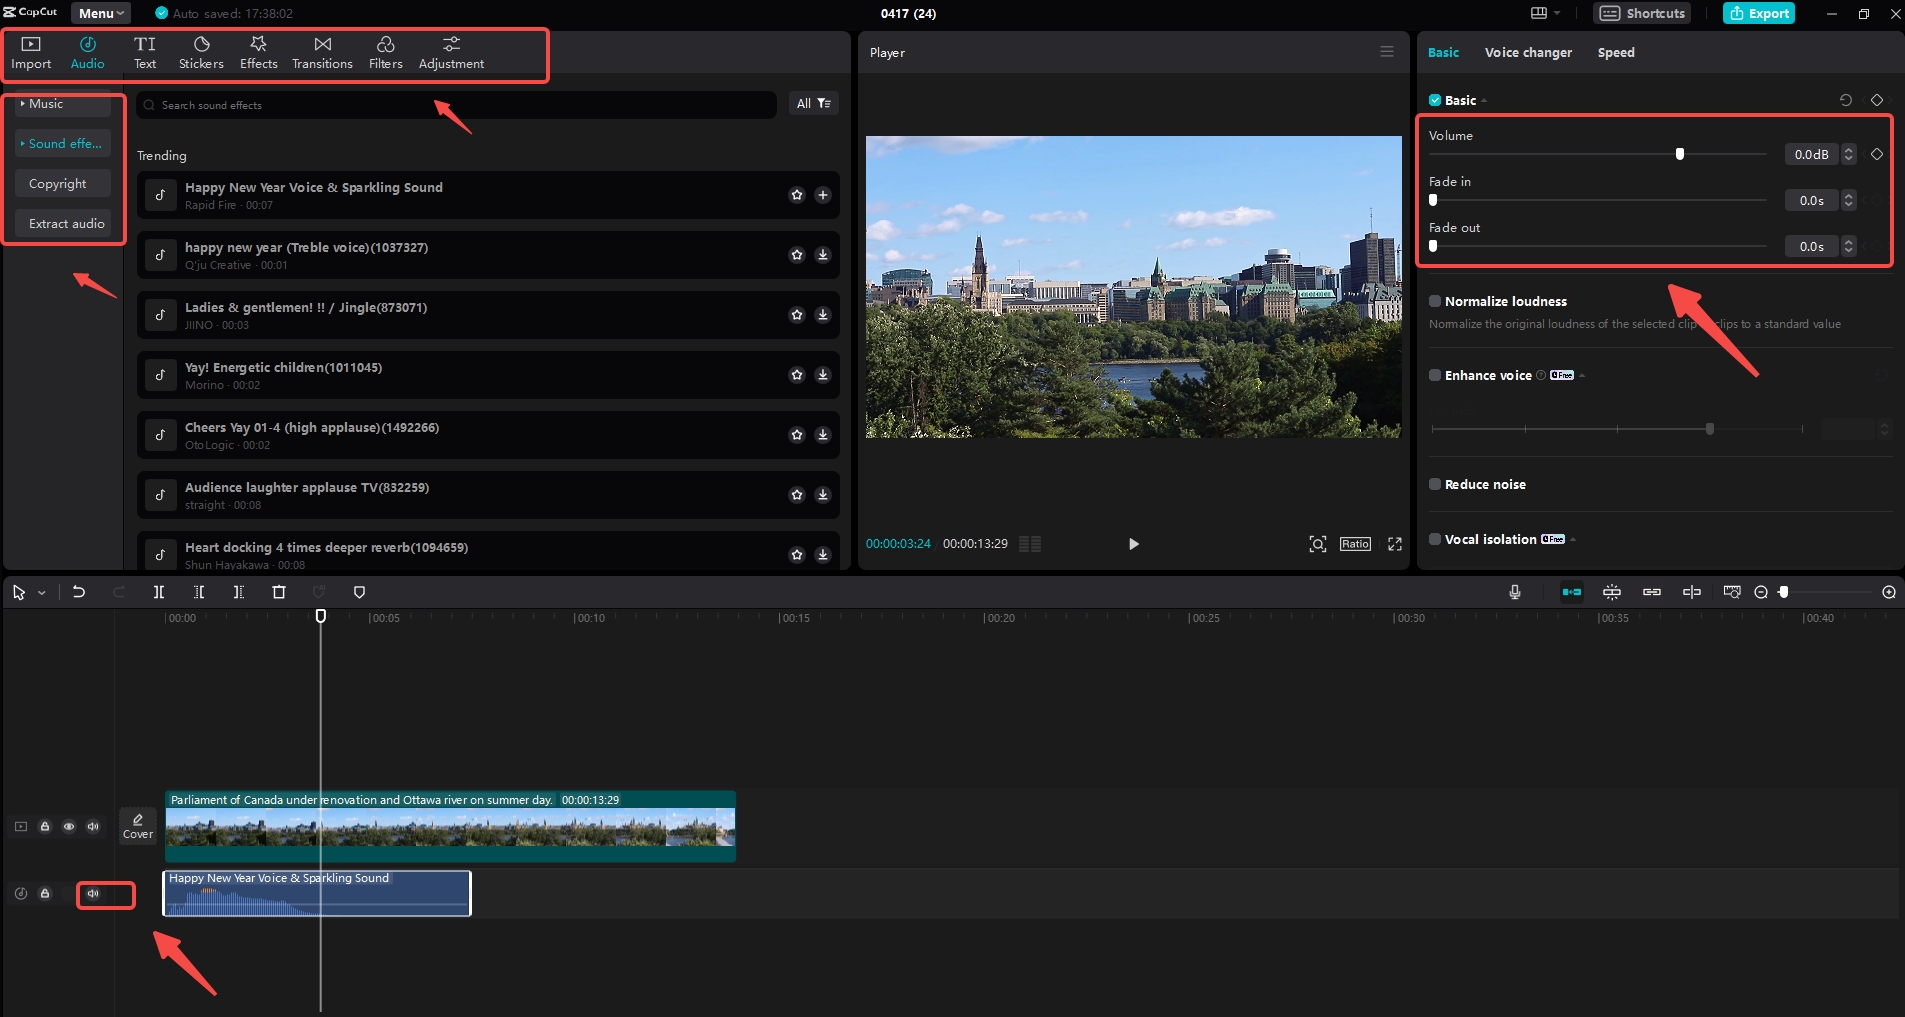Screen dimensions: 1905x1017
Task: Click the Delete icon in the timeline toolbar
Action: (x=279, y=591)
